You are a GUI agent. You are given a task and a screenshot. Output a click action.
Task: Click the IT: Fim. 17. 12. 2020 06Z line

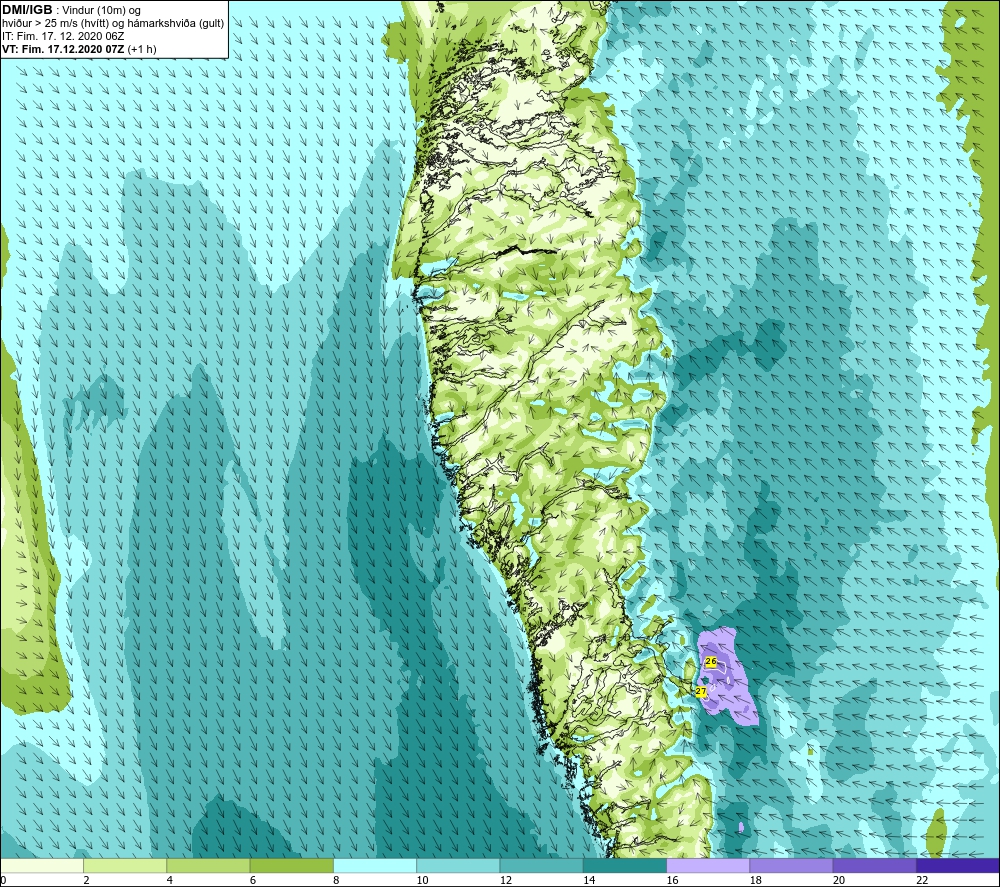pos(63,36)
